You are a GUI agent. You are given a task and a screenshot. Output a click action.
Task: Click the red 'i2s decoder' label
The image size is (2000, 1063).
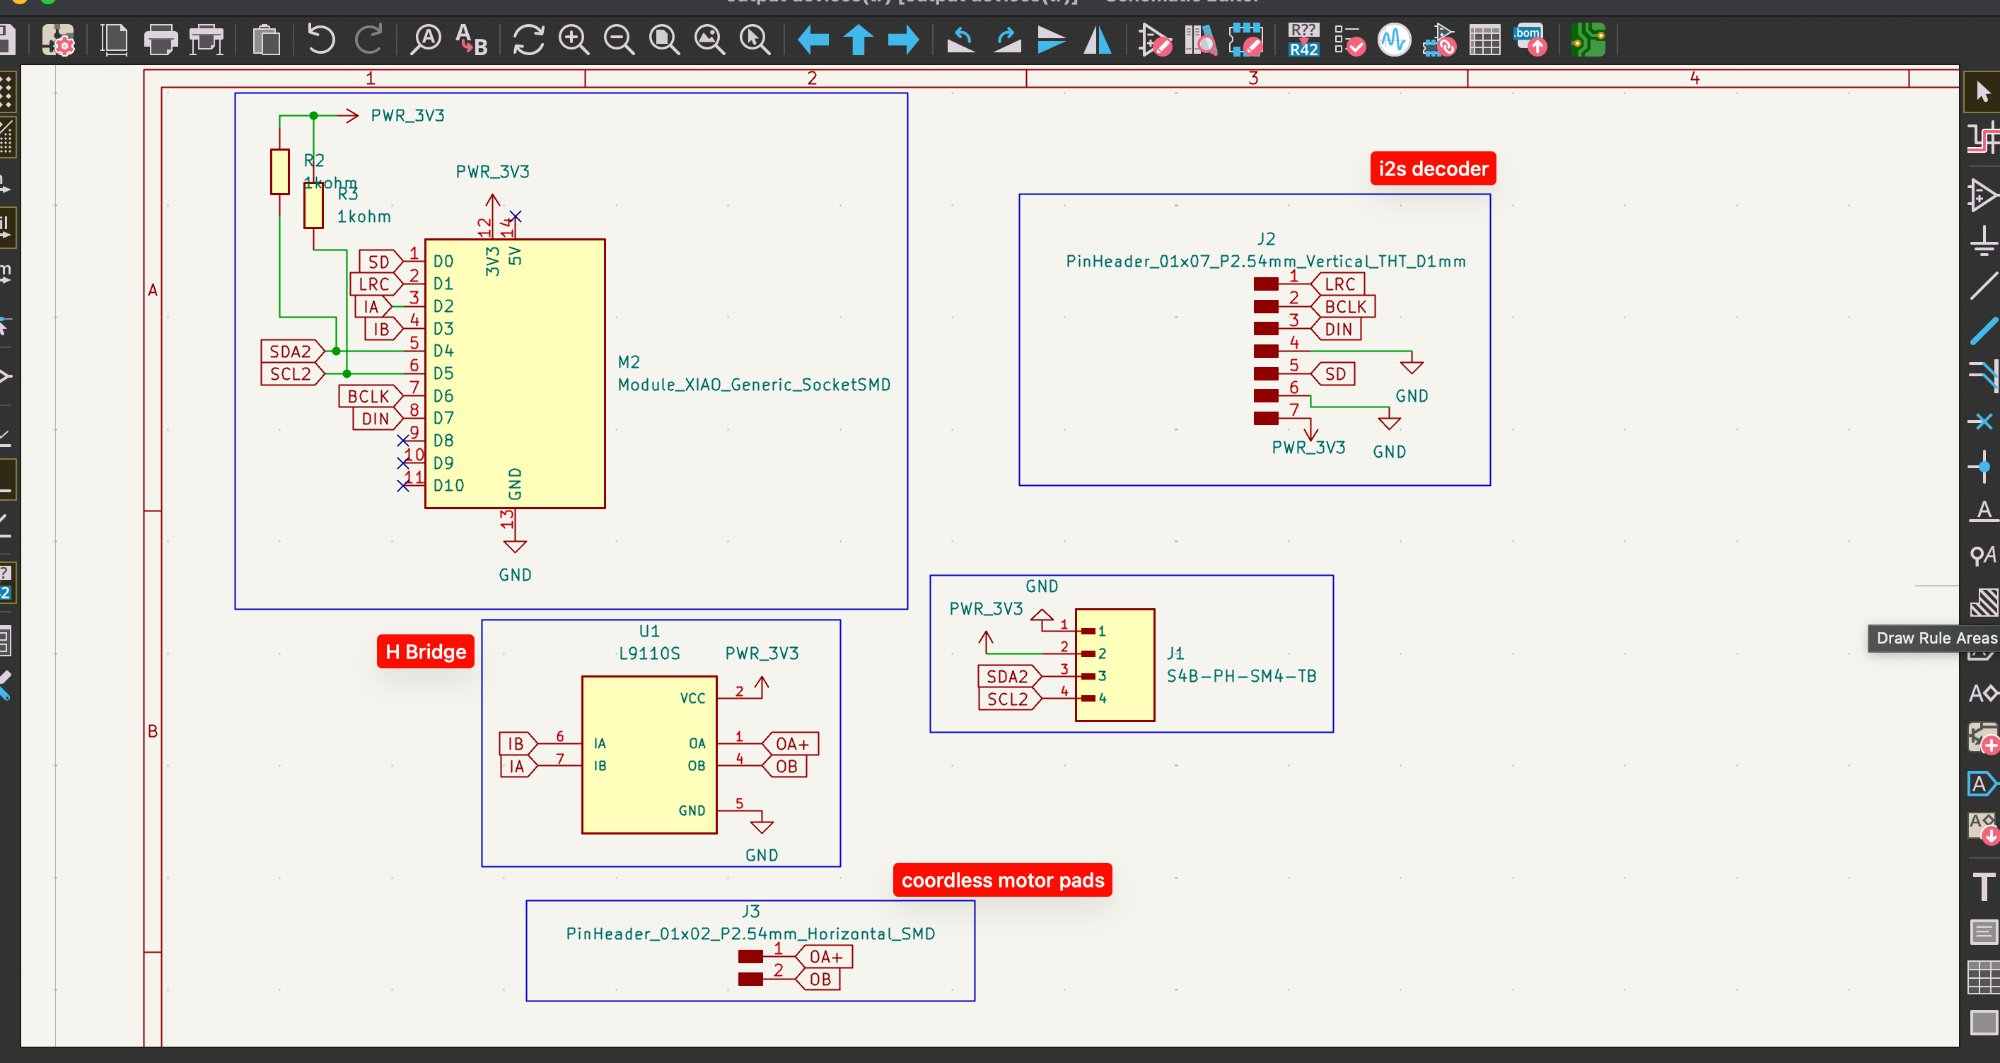(x=1433, y=169)
